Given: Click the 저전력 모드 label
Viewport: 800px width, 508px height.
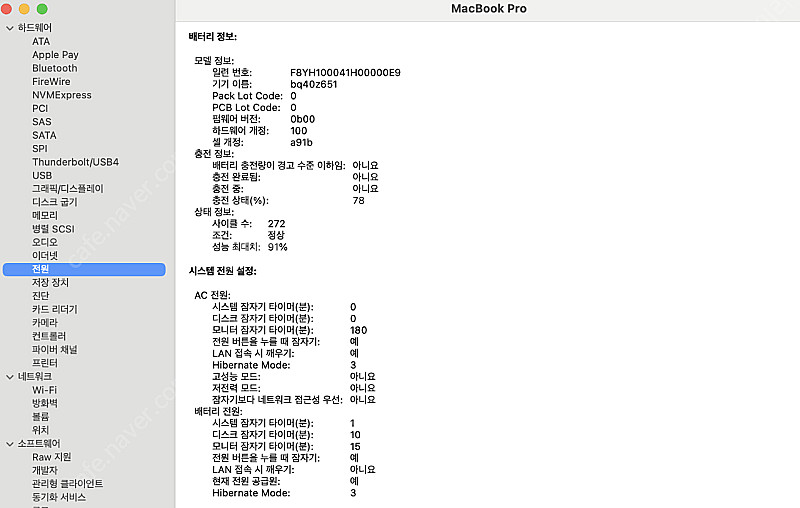Looking at the screenshot, I should [236, 388].
